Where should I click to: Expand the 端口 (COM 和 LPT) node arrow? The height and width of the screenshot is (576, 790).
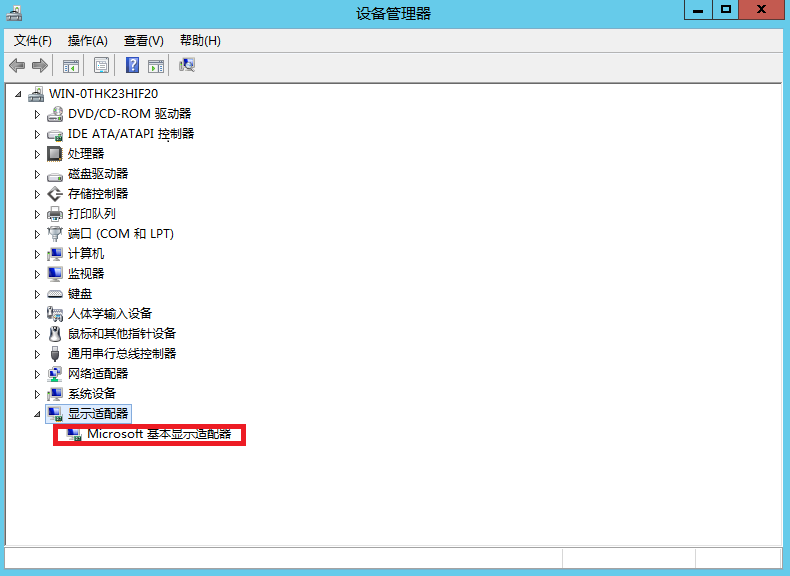tap(37, 234)
